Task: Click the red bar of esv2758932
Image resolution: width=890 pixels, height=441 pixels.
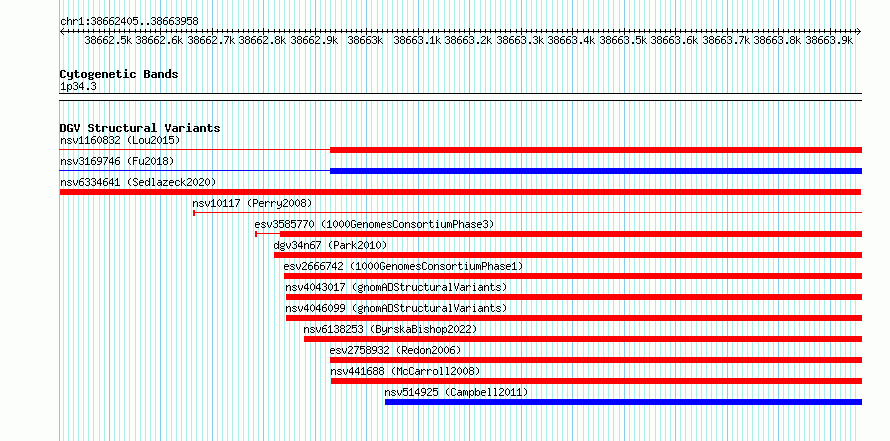Action: (x=596, y=360)
